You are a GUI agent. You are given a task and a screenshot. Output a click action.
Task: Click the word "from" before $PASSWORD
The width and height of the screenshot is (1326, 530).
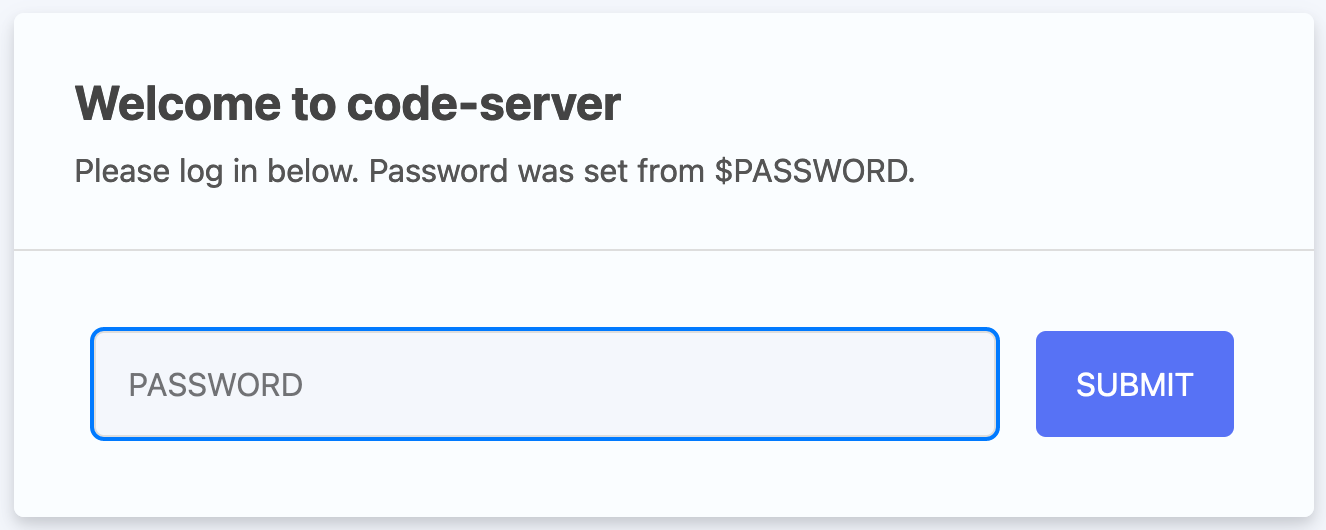click(671, 172)
